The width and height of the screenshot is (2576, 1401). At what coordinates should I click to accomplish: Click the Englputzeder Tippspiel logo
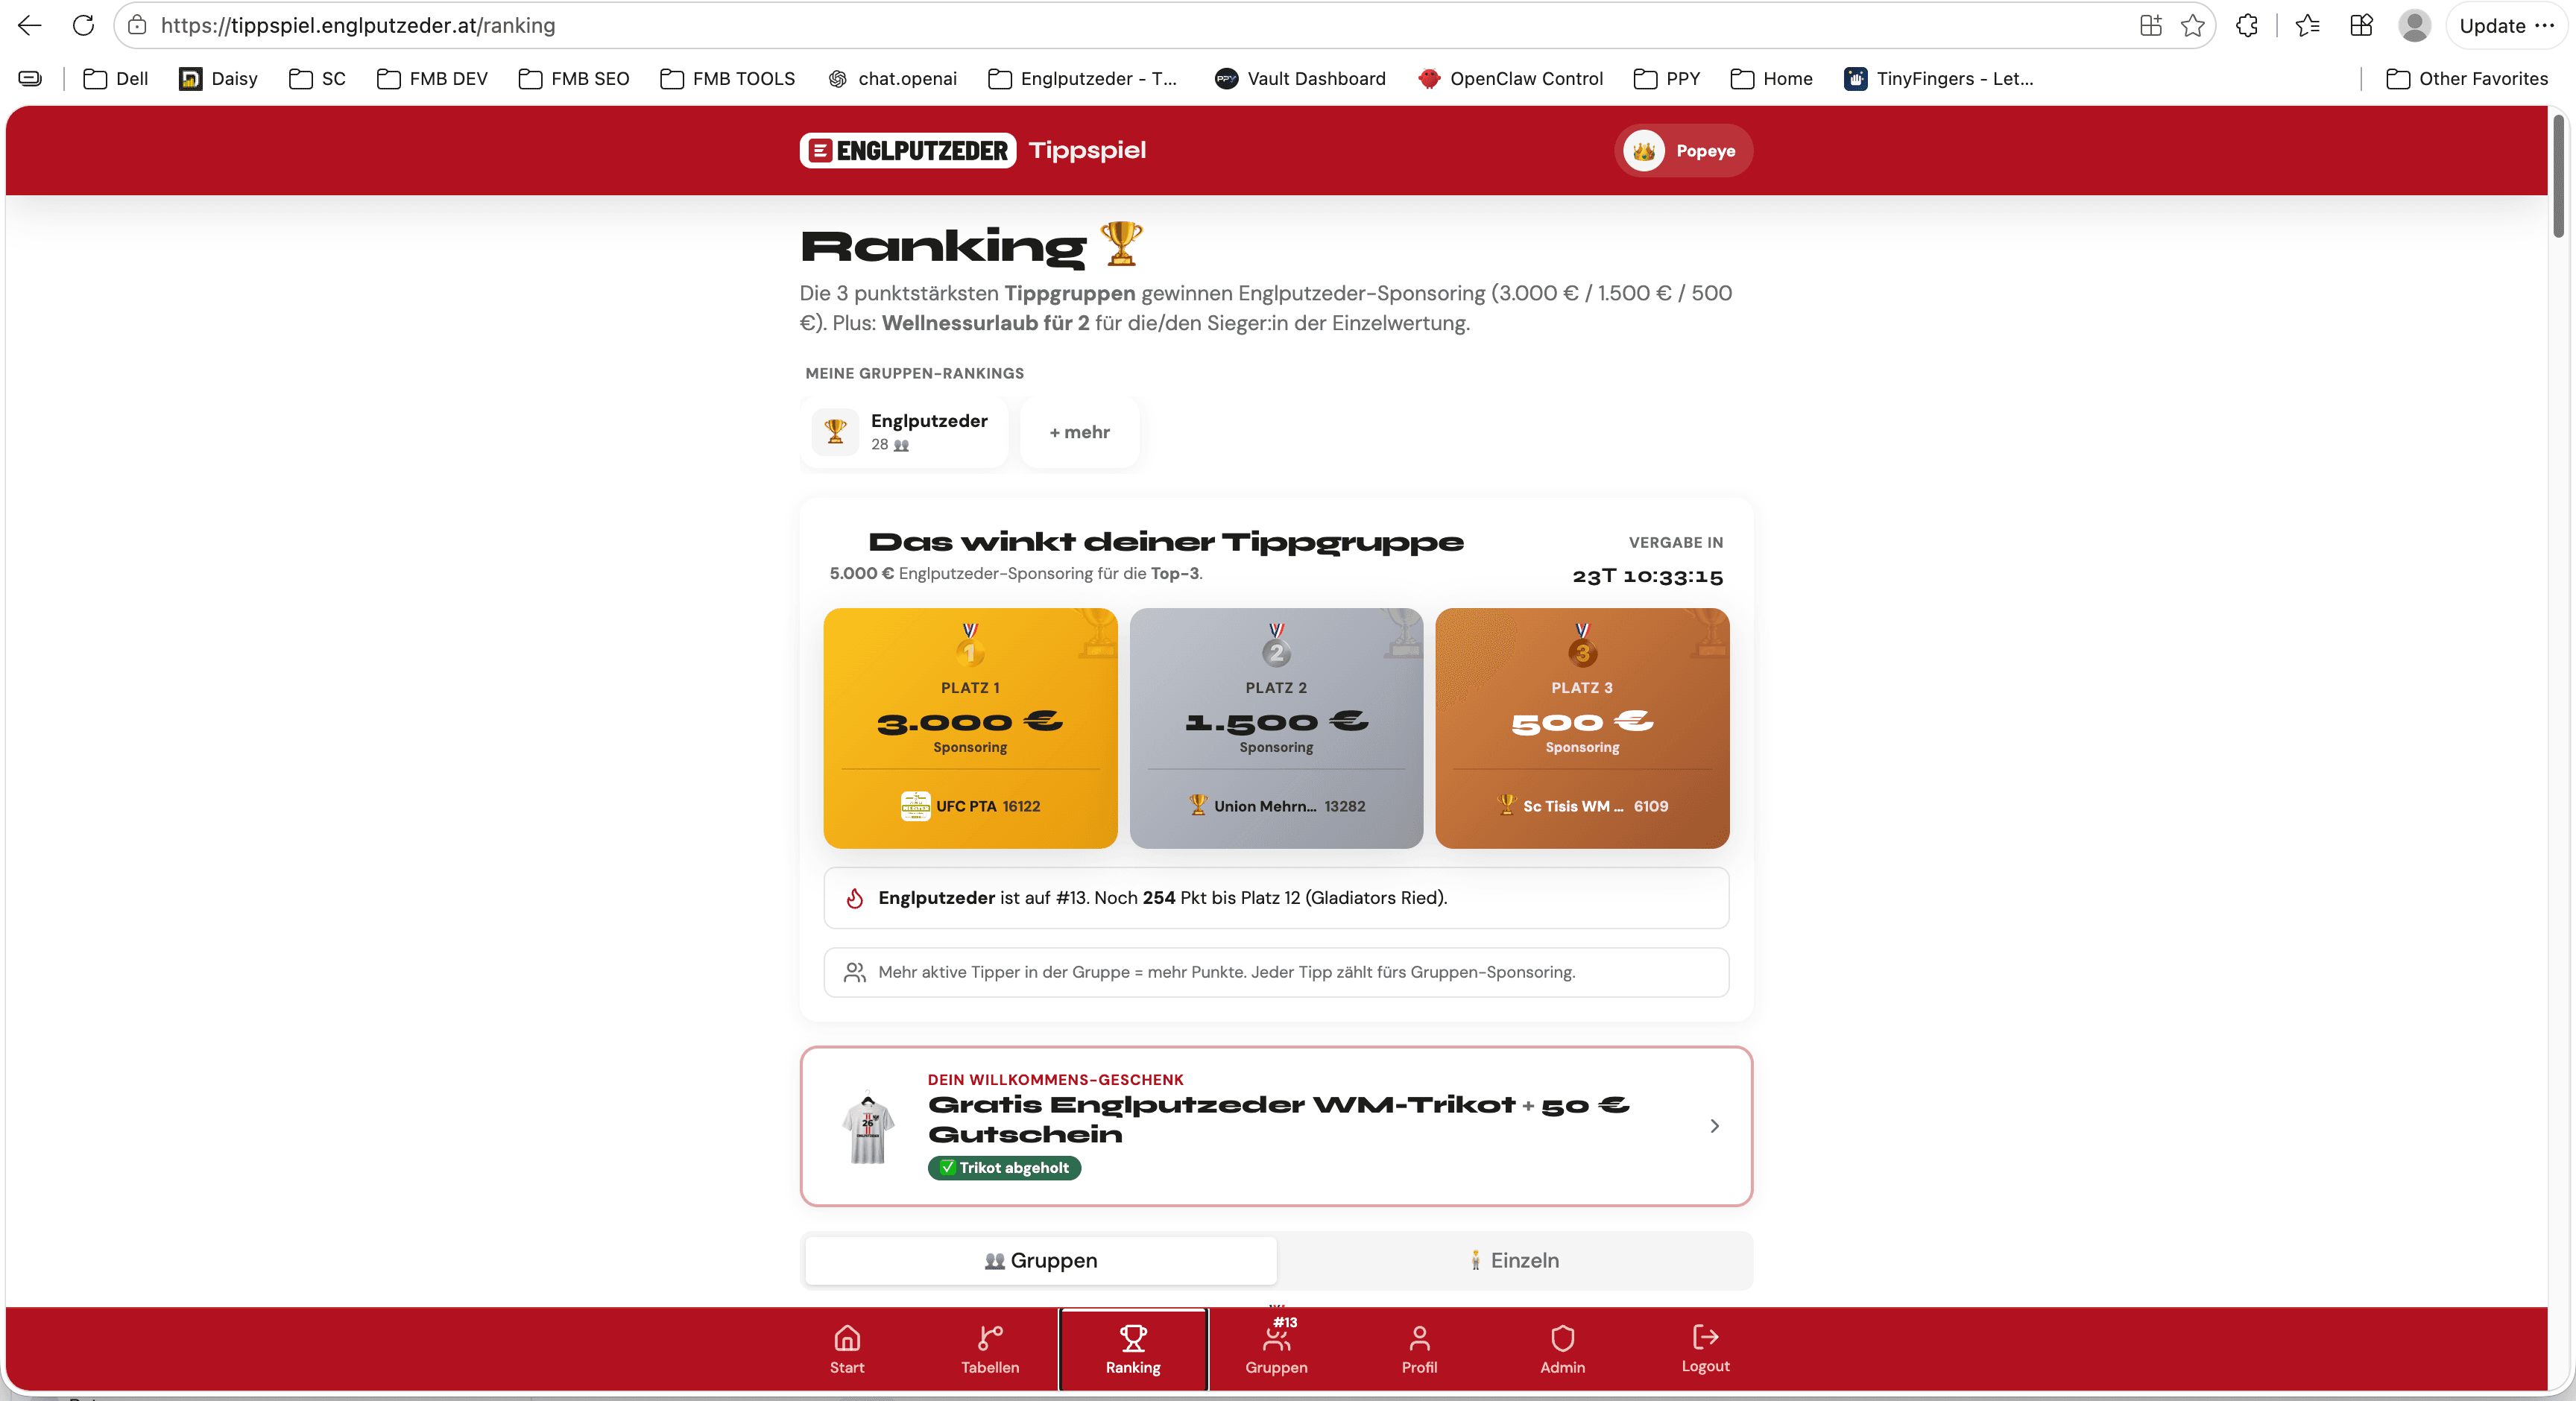(x=972, y=150)
